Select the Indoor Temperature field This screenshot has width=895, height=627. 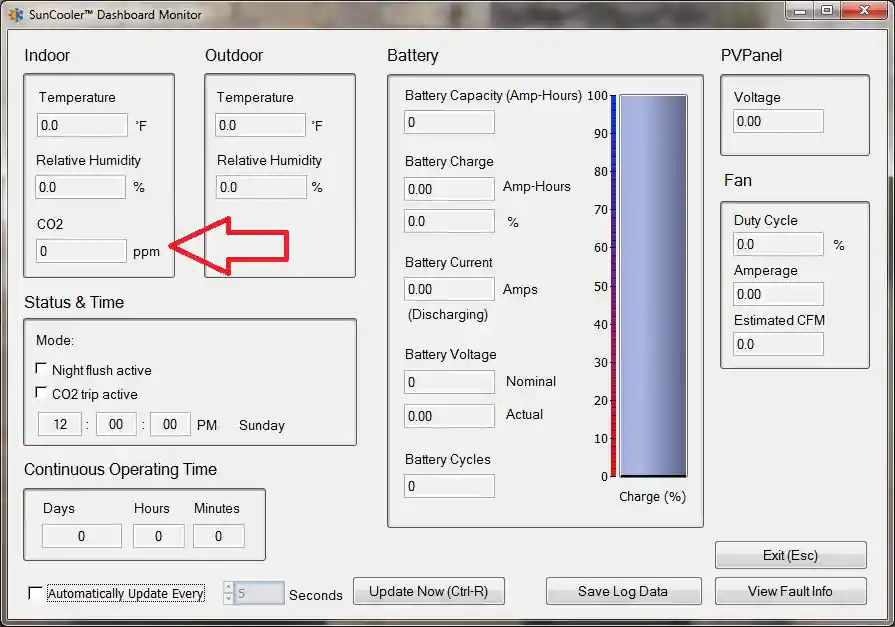(82, 125)
